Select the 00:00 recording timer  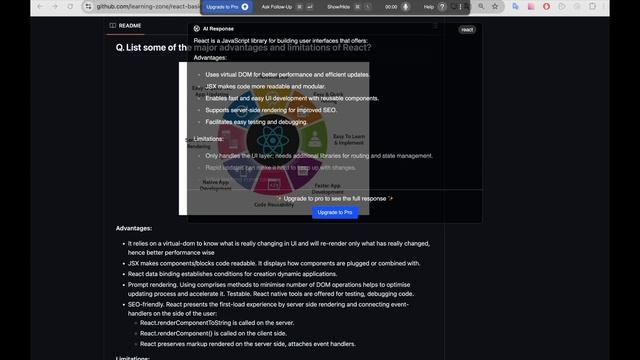coord(391,7)
